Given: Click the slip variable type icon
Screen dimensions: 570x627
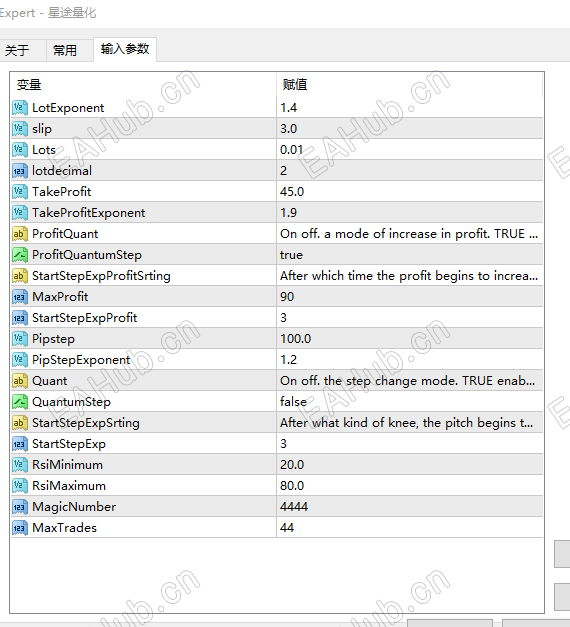Looking at the screenshot, I should (20, 129).
